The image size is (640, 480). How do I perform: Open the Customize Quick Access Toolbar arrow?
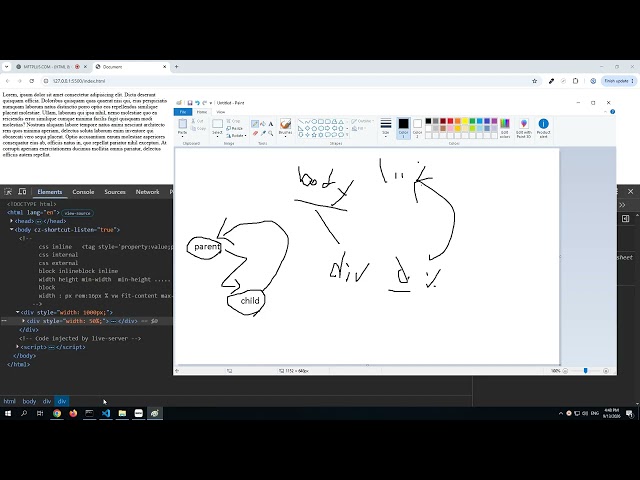coord(211,103)
